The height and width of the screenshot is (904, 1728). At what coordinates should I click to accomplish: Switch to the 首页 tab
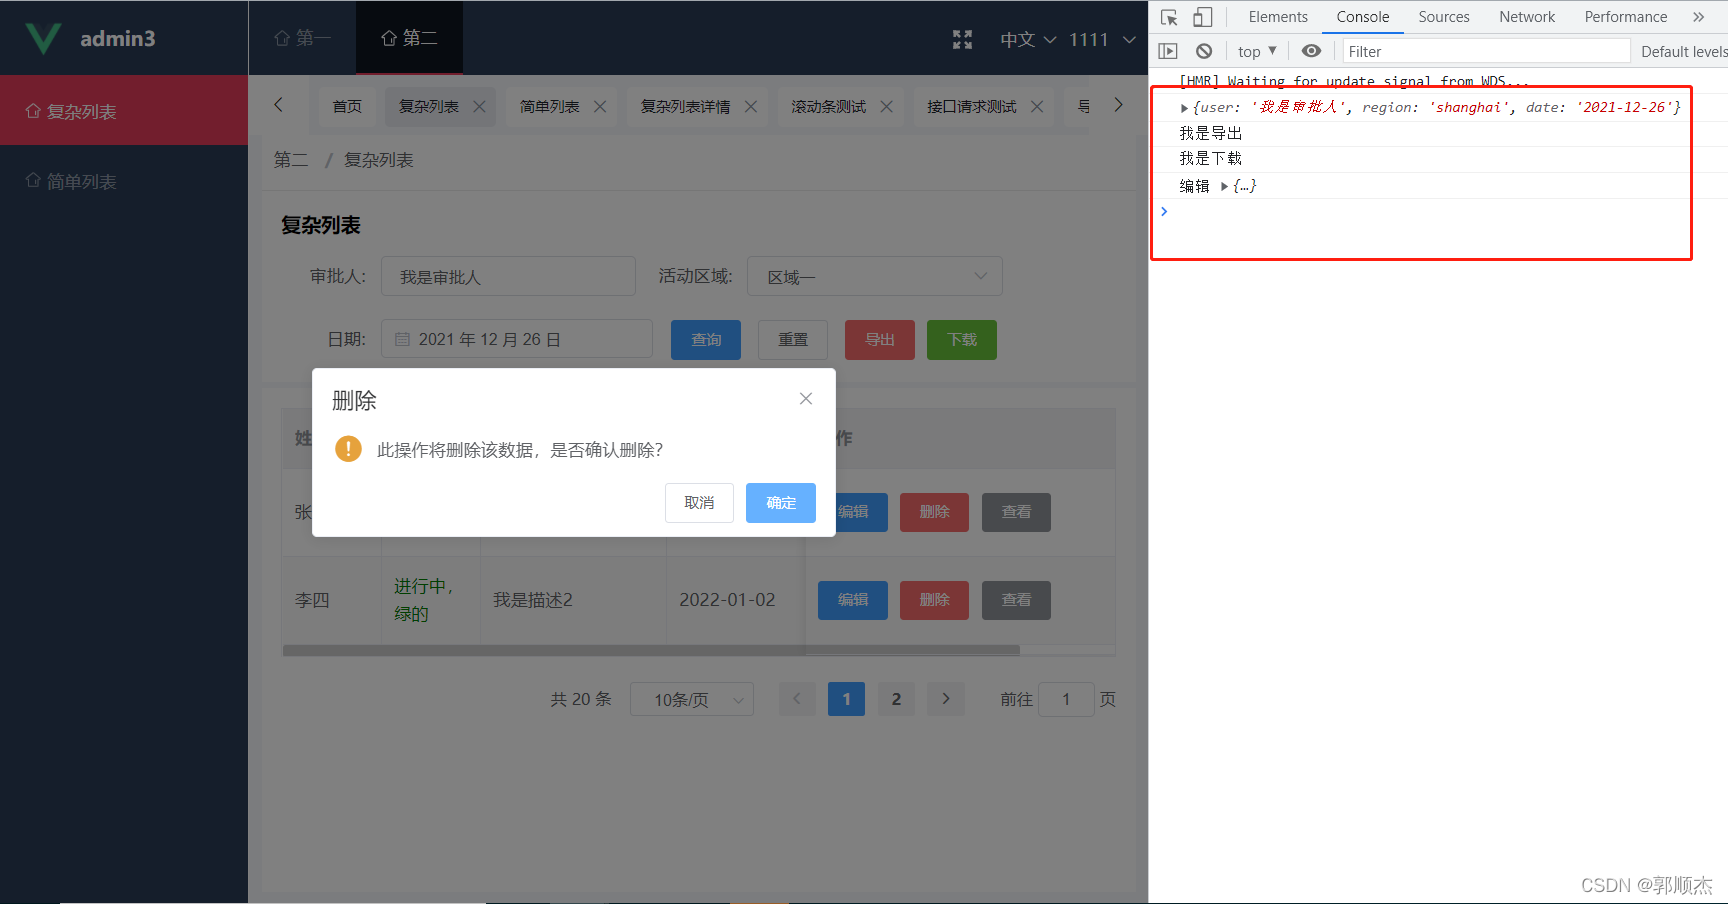(347, 106)
